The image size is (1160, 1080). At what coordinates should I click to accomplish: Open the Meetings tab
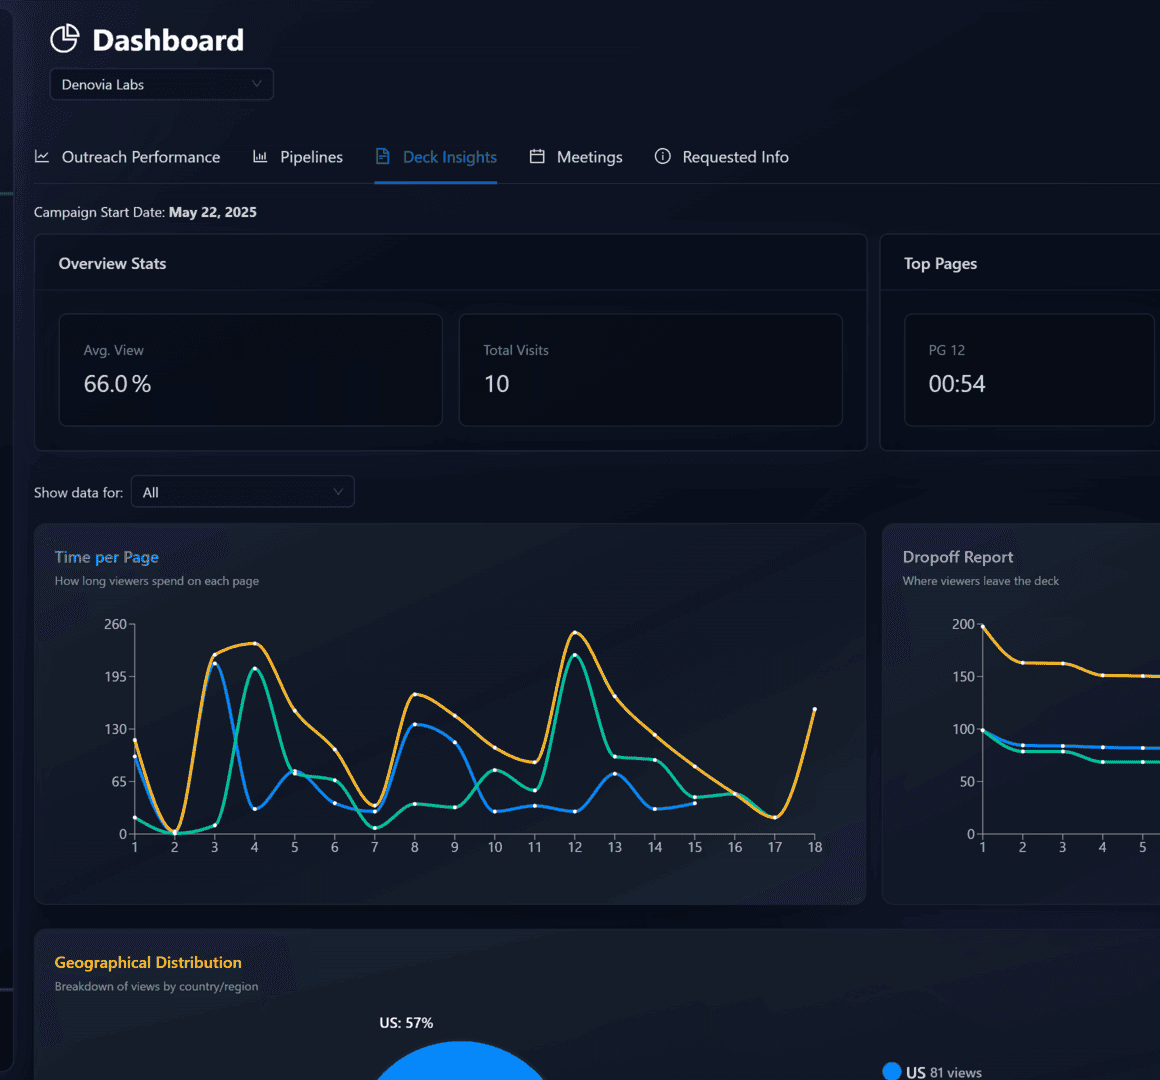tap(576, 157)
